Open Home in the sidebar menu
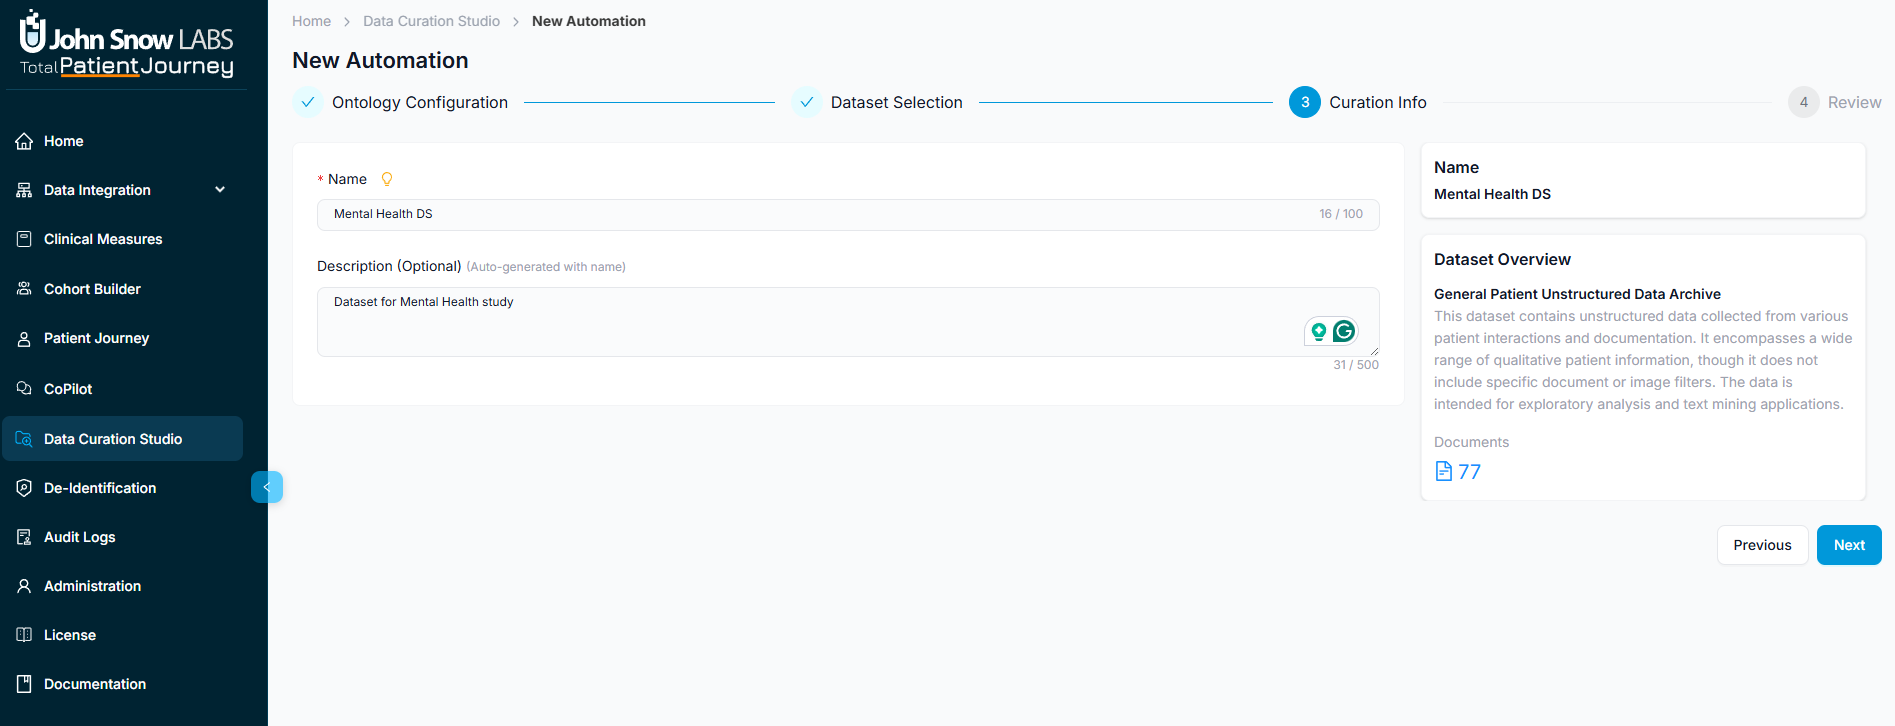Screen dimensions: 1895x726 click(122, 141)
